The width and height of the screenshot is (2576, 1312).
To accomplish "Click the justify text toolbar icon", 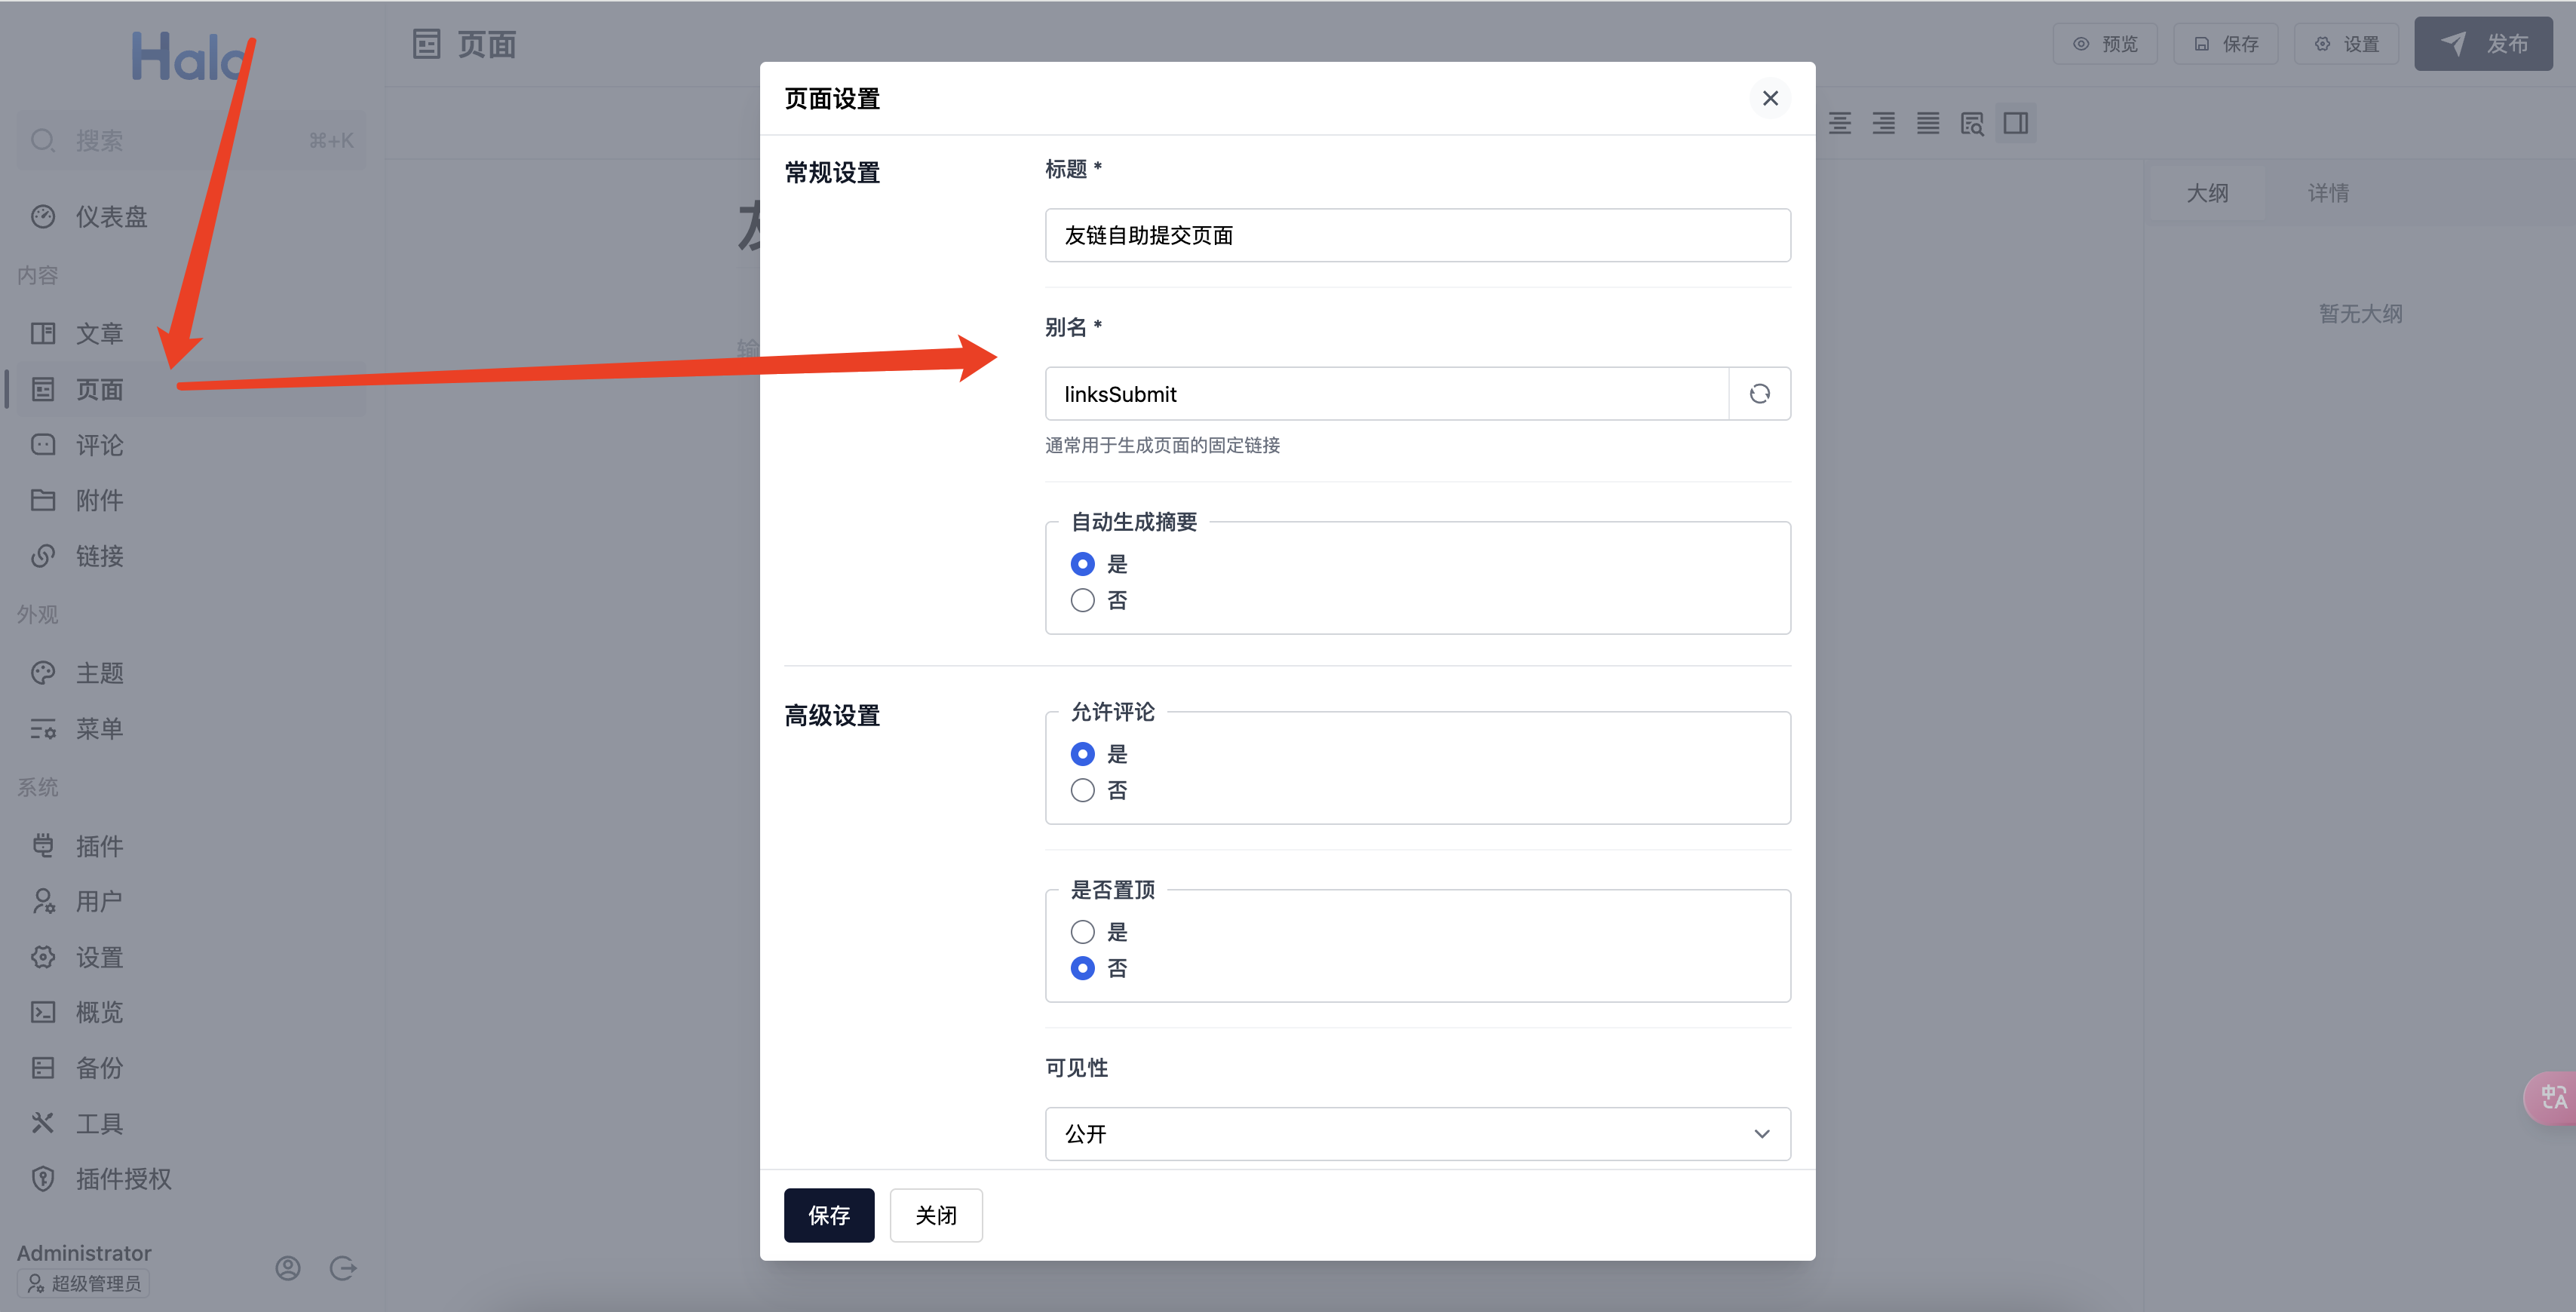I will point(1928,123).
